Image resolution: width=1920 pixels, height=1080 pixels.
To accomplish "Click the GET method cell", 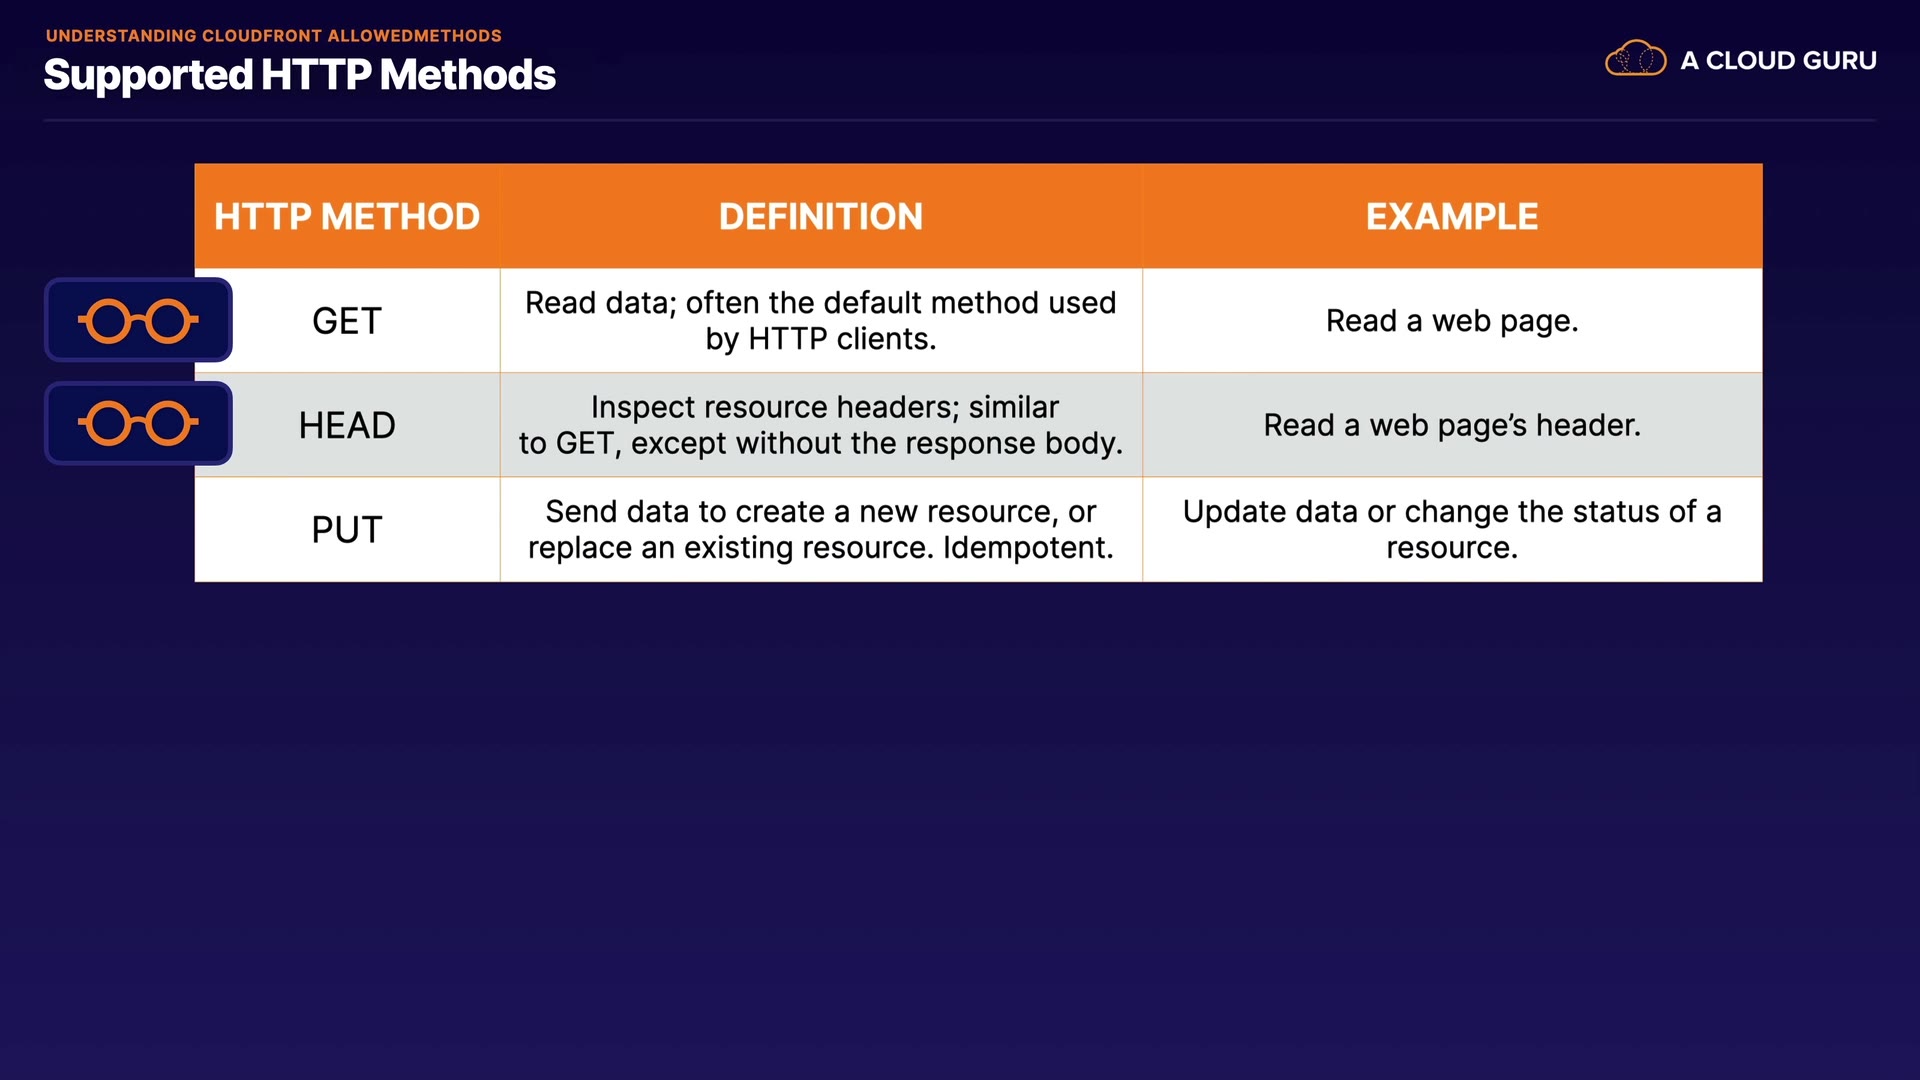I will click(x=347, y=321).
